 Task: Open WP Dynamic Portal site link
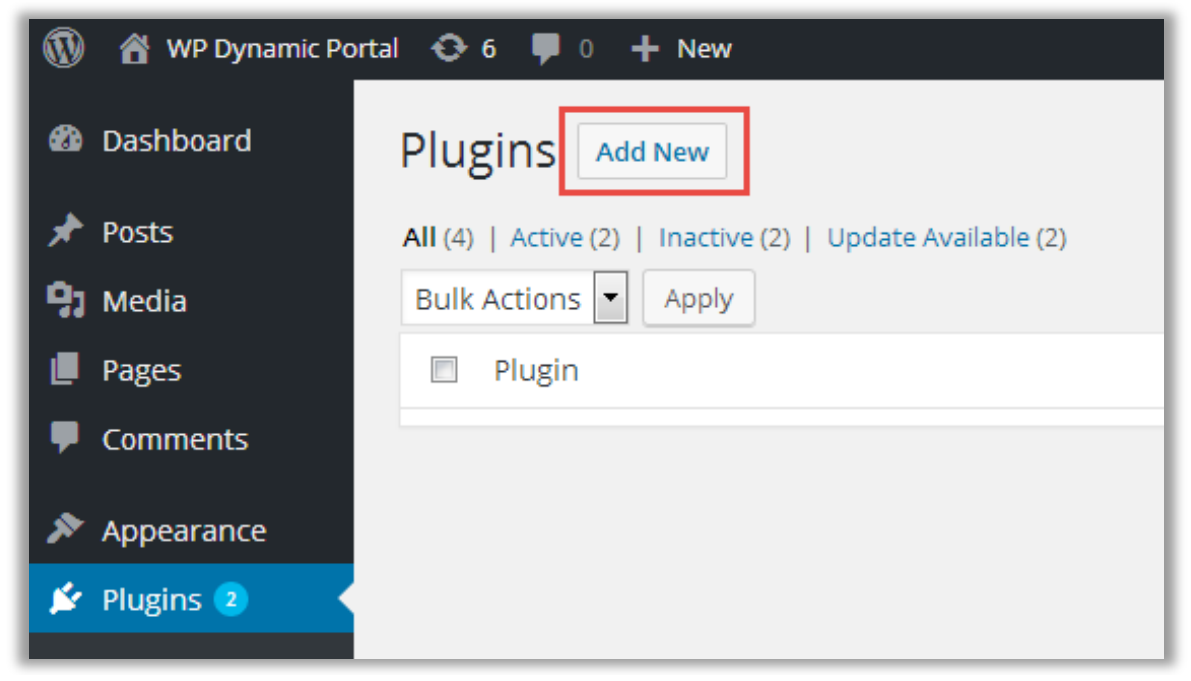[283, 49]
